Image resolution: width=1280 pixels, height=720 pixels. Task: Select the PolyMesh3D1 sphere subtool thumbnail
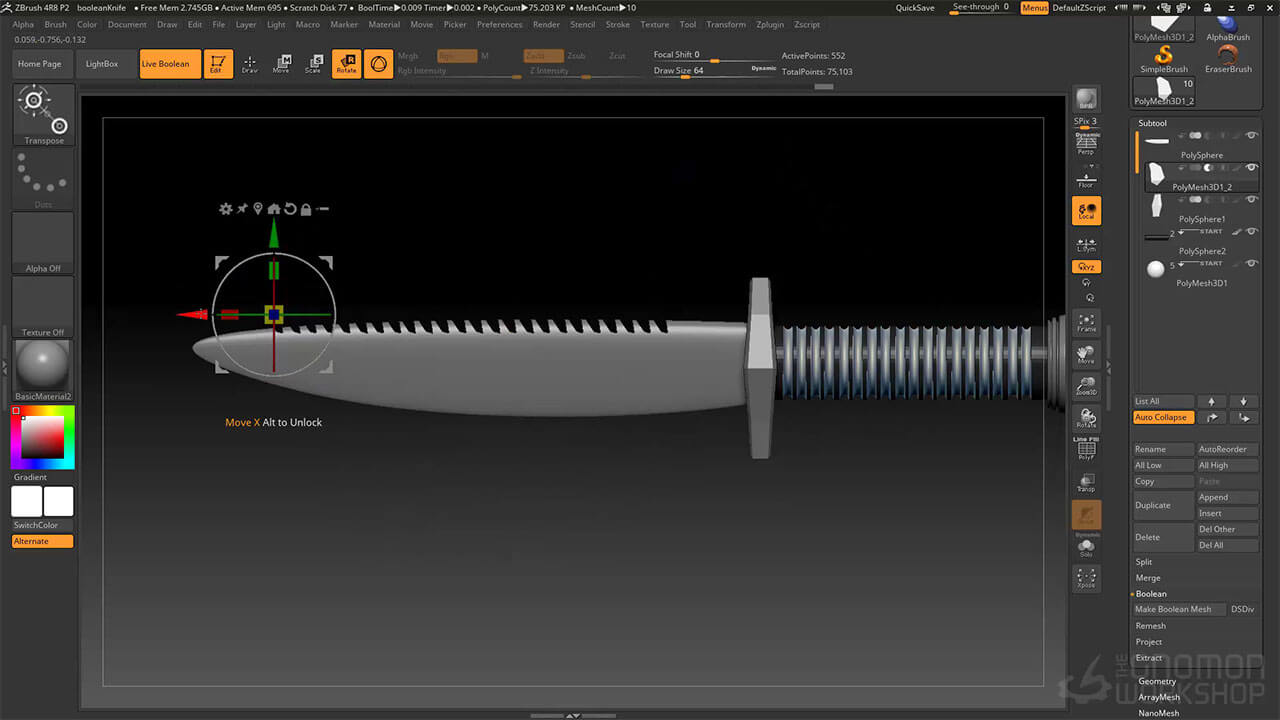click(x=1155, y=269)
